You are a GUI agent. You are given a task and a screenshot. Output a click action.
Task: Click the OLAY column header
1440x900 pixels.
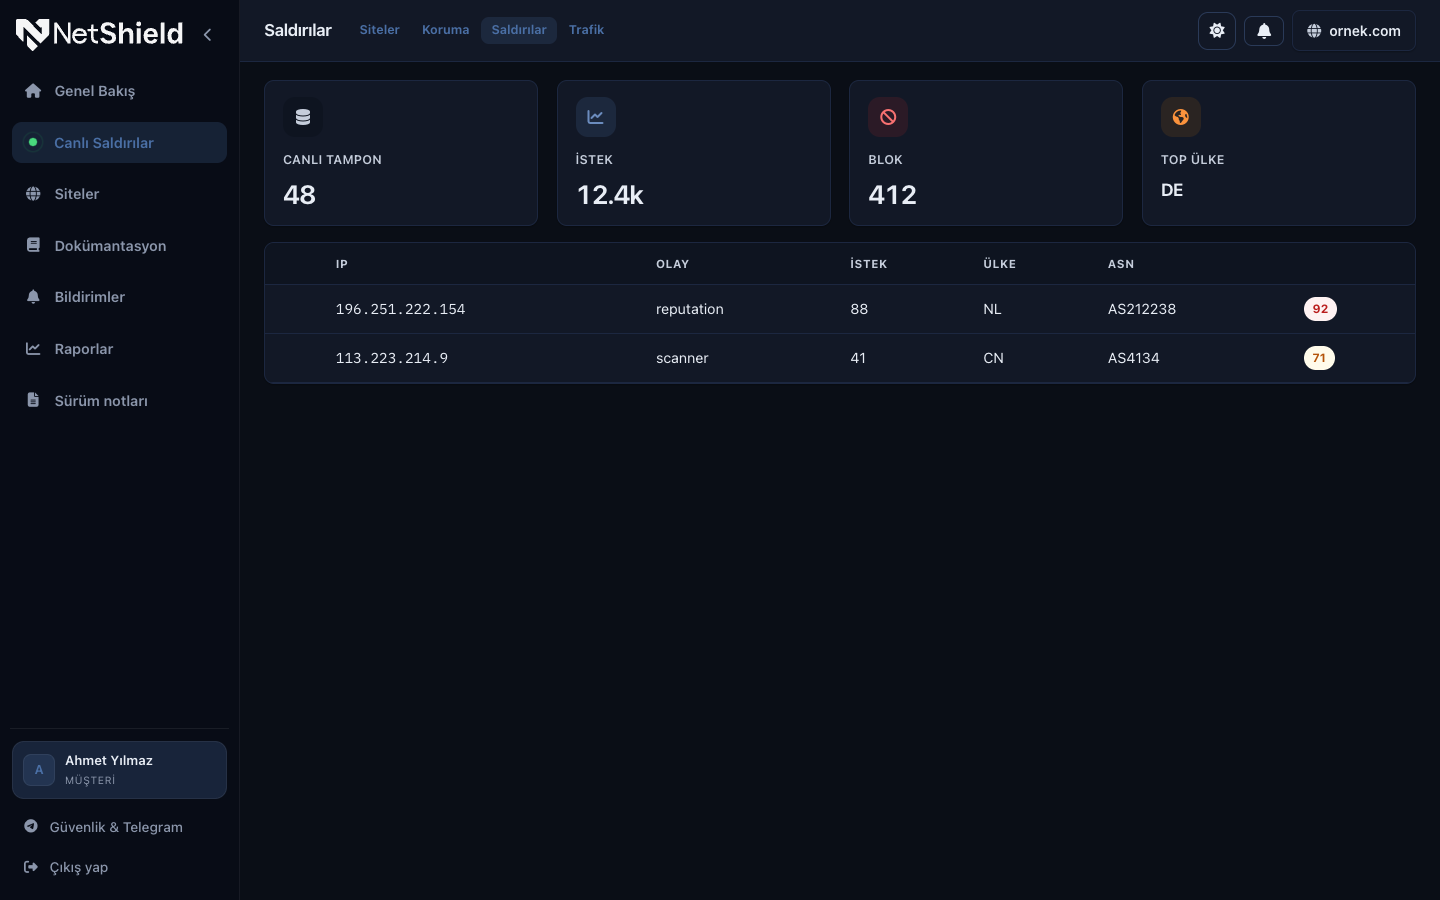pyautogui.click(x=673, y=264)
